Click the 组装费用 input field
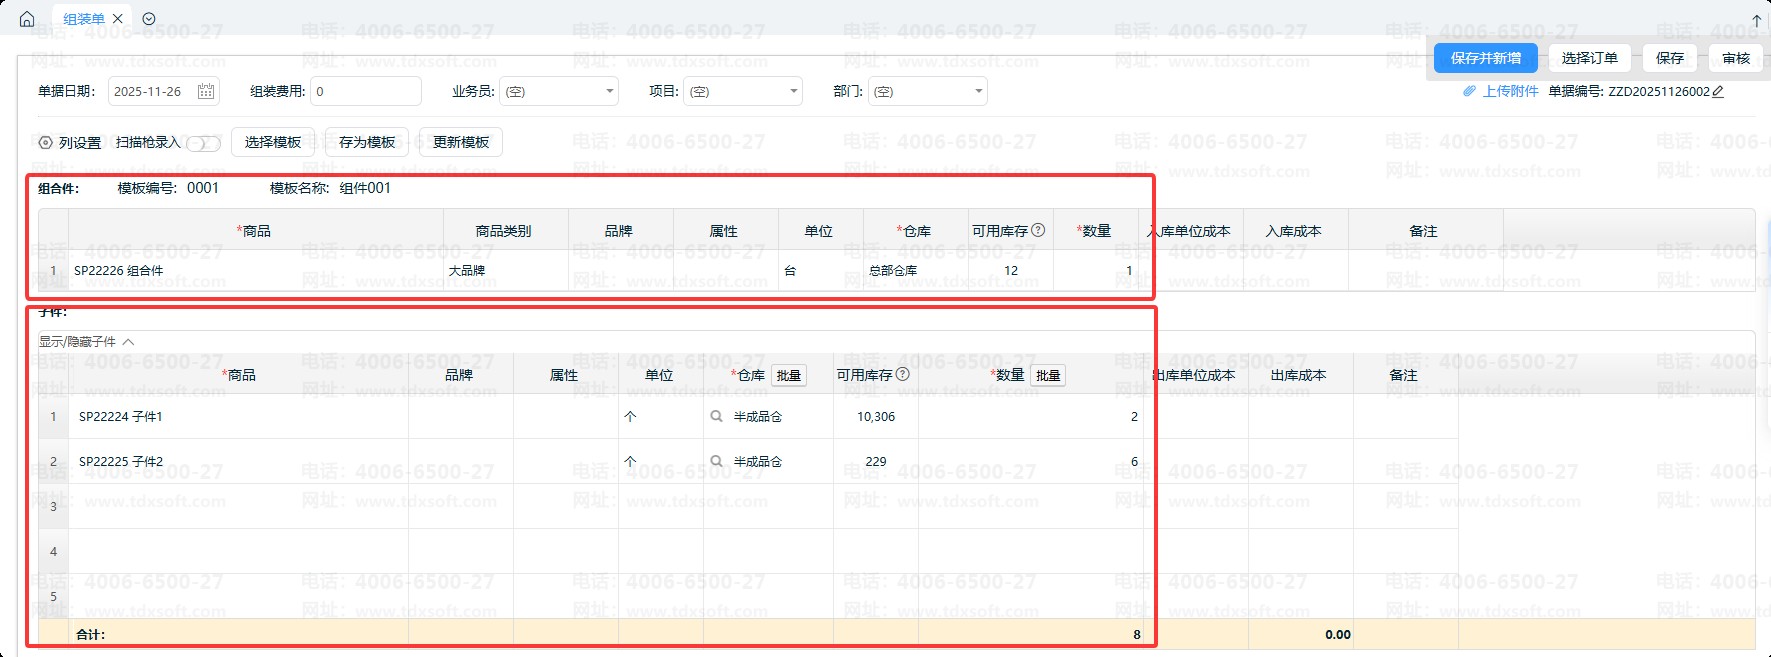The image size is (1771, 657). (365, 91)
